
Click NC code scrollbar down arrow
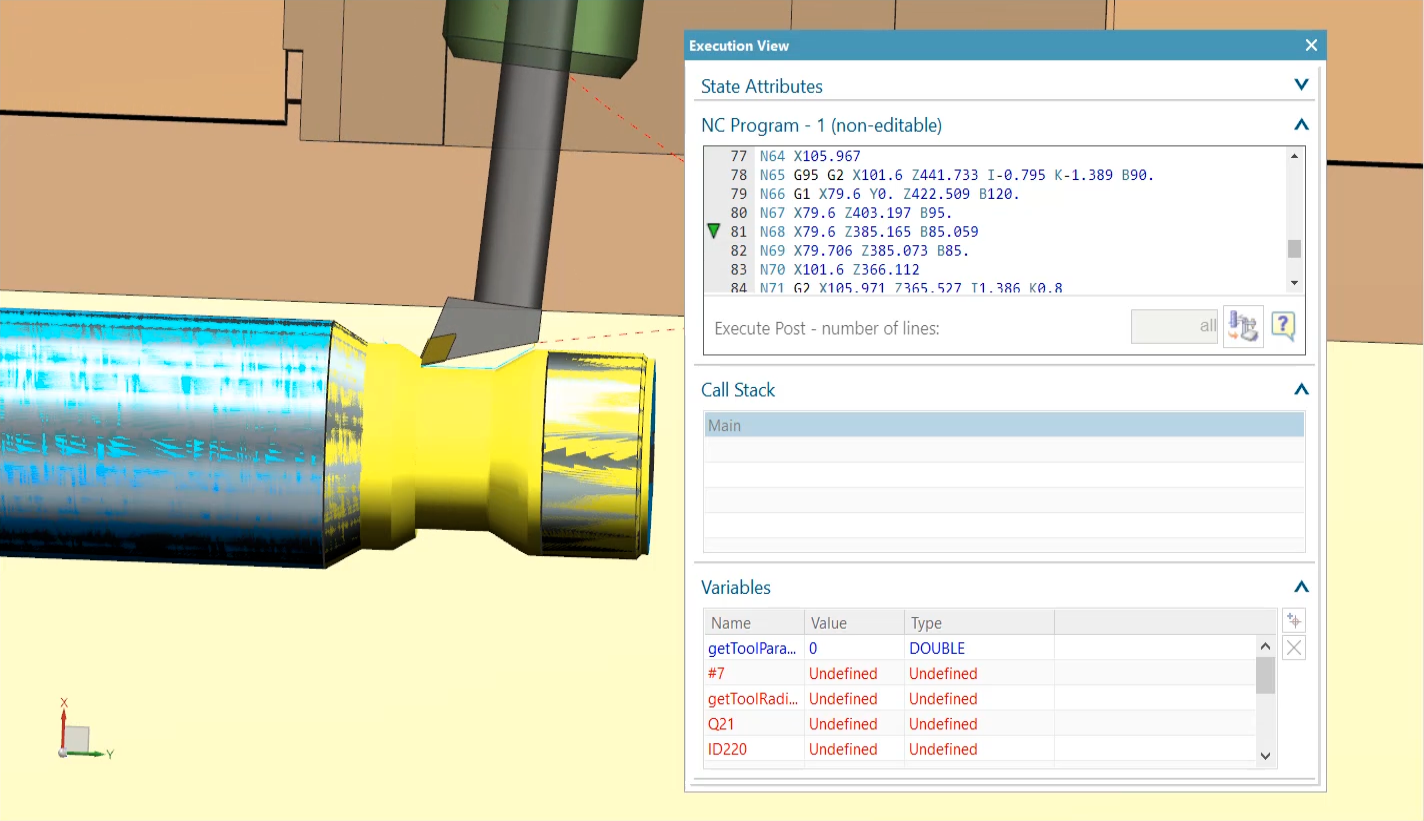point(1294,284)
